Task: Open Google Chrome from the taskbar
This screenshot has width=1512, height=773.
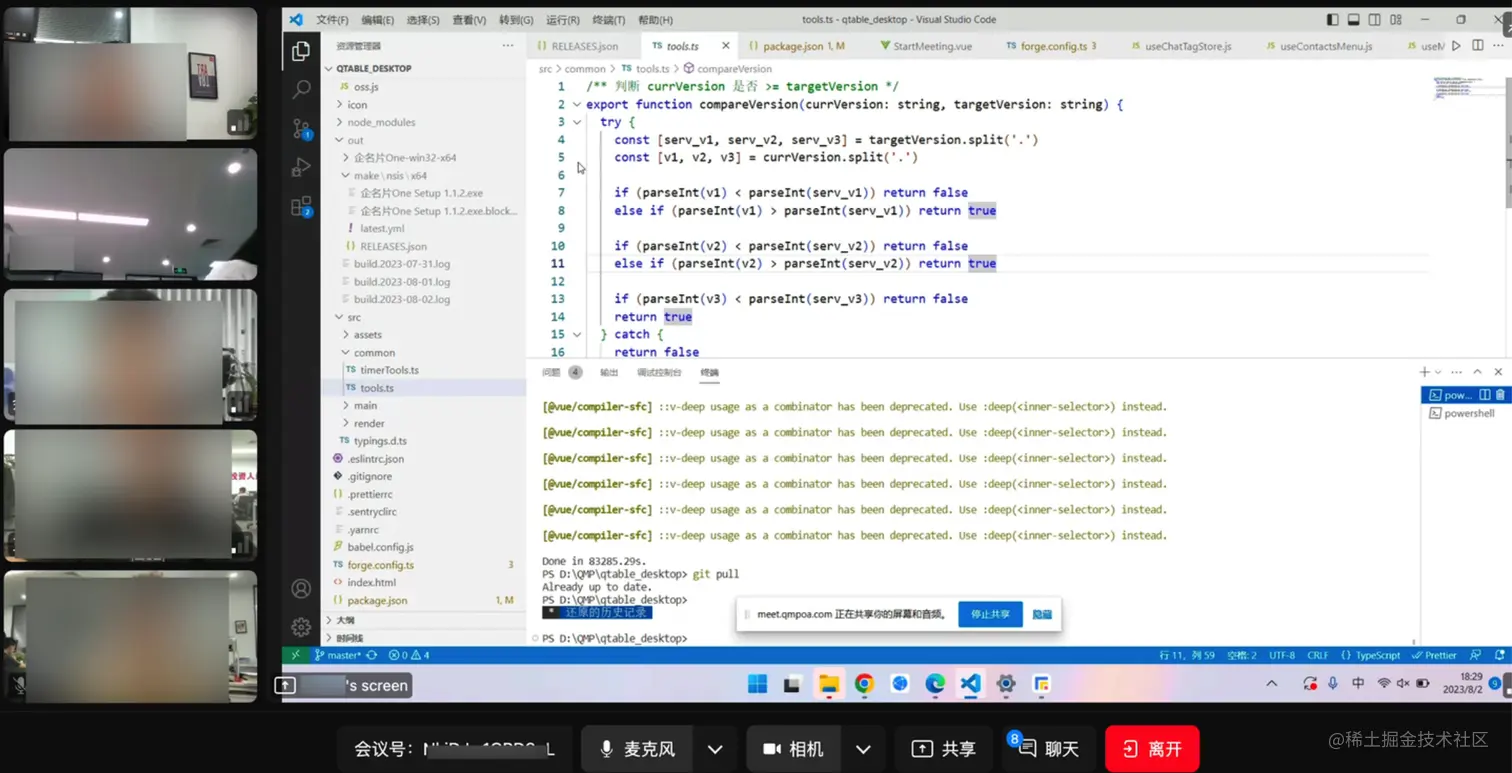Action: pyautogui.click(x=864, y=684)
